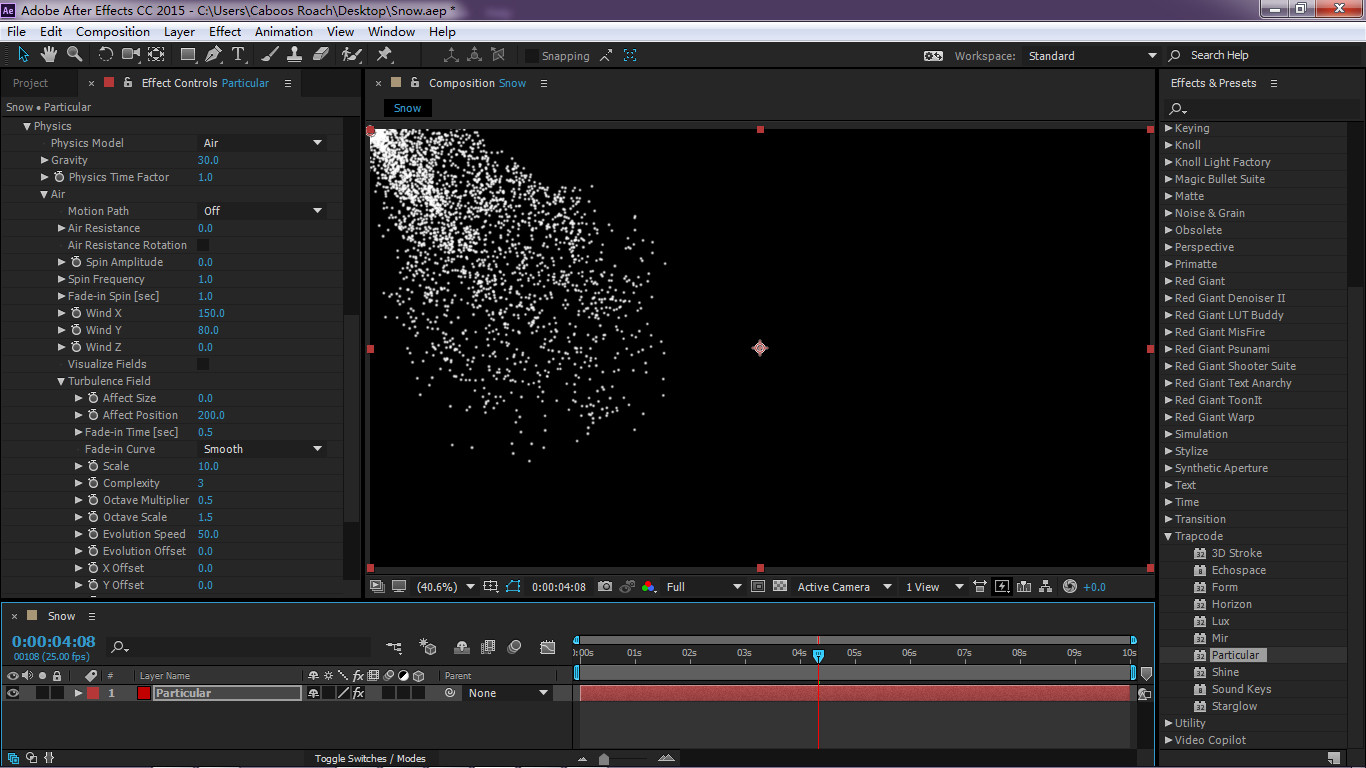The image size is (1366, 768).
Task: Switch to the Project panel tab
Action: [30, 83]
